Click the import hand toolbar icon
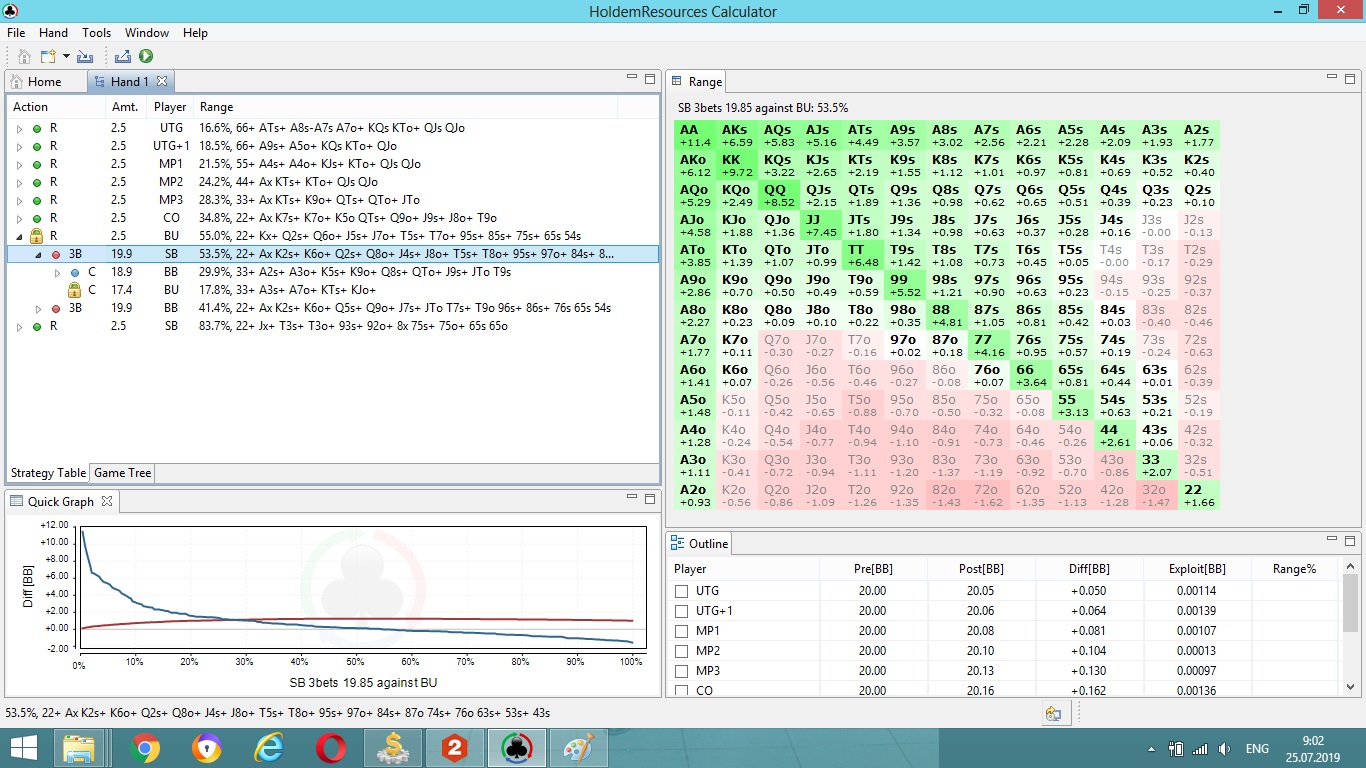The image size is (1366, 768). tap(84, 57)
